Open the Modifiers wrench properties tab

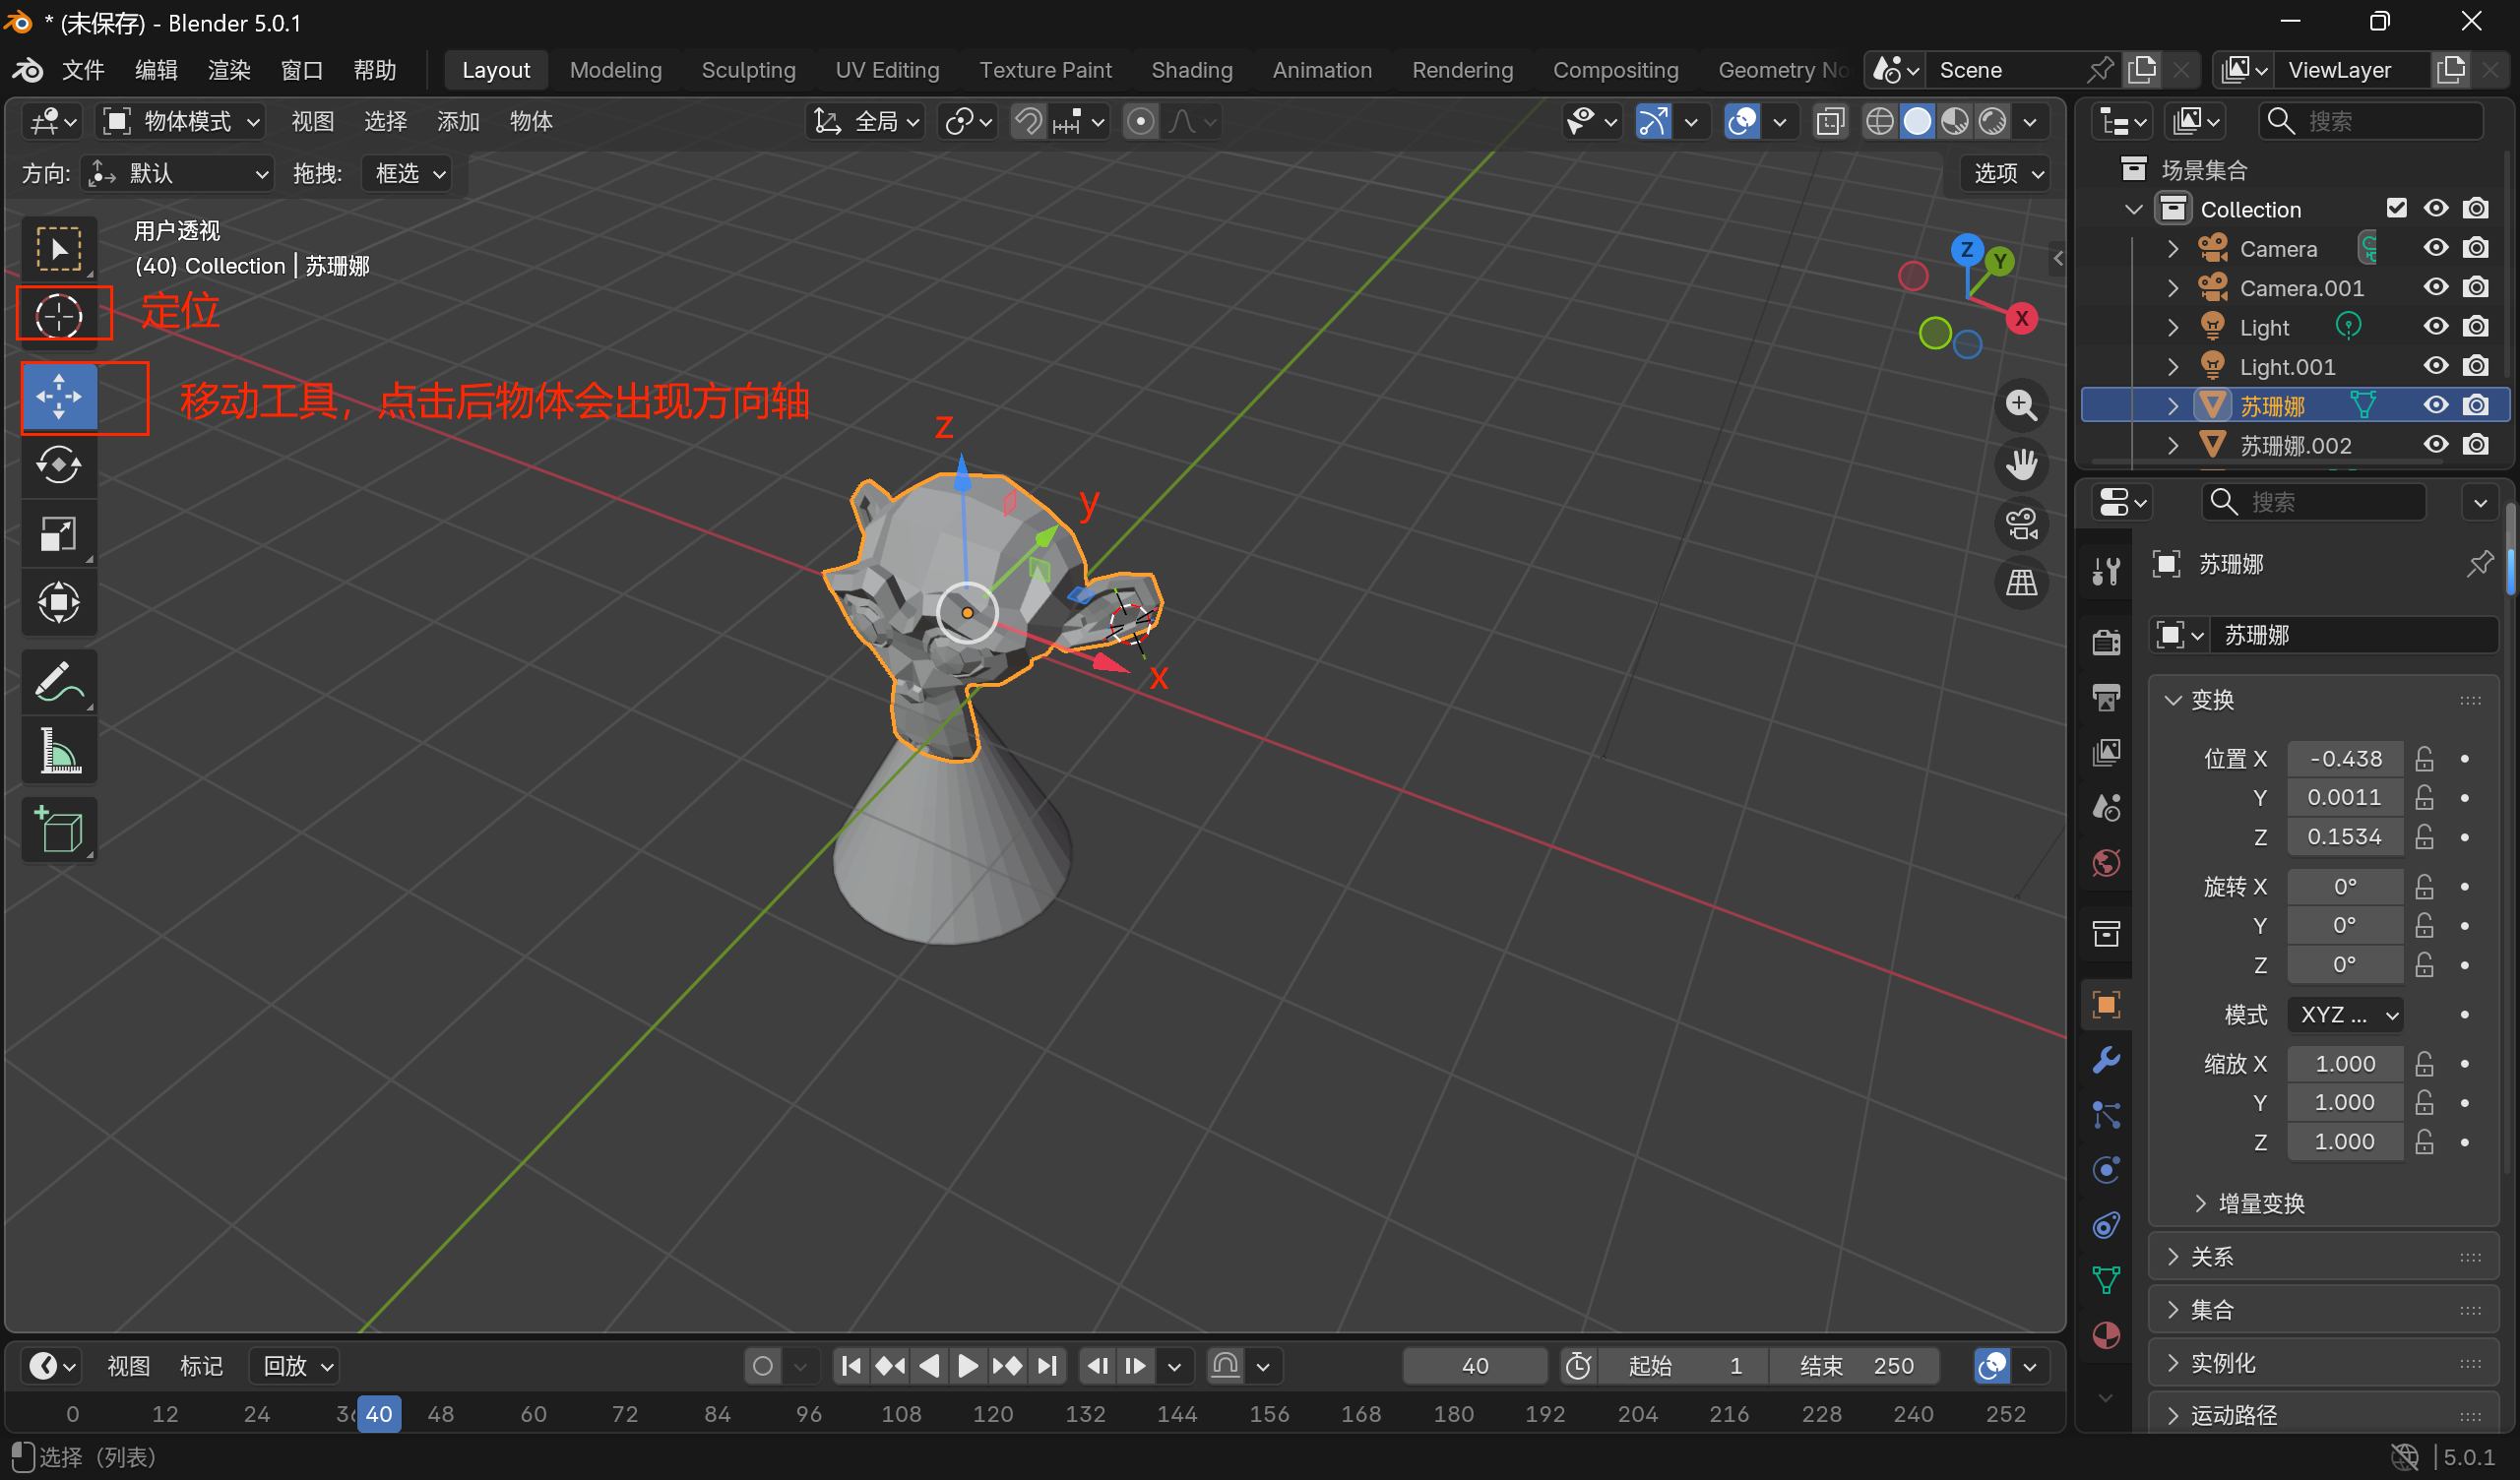[2106, 1060]
